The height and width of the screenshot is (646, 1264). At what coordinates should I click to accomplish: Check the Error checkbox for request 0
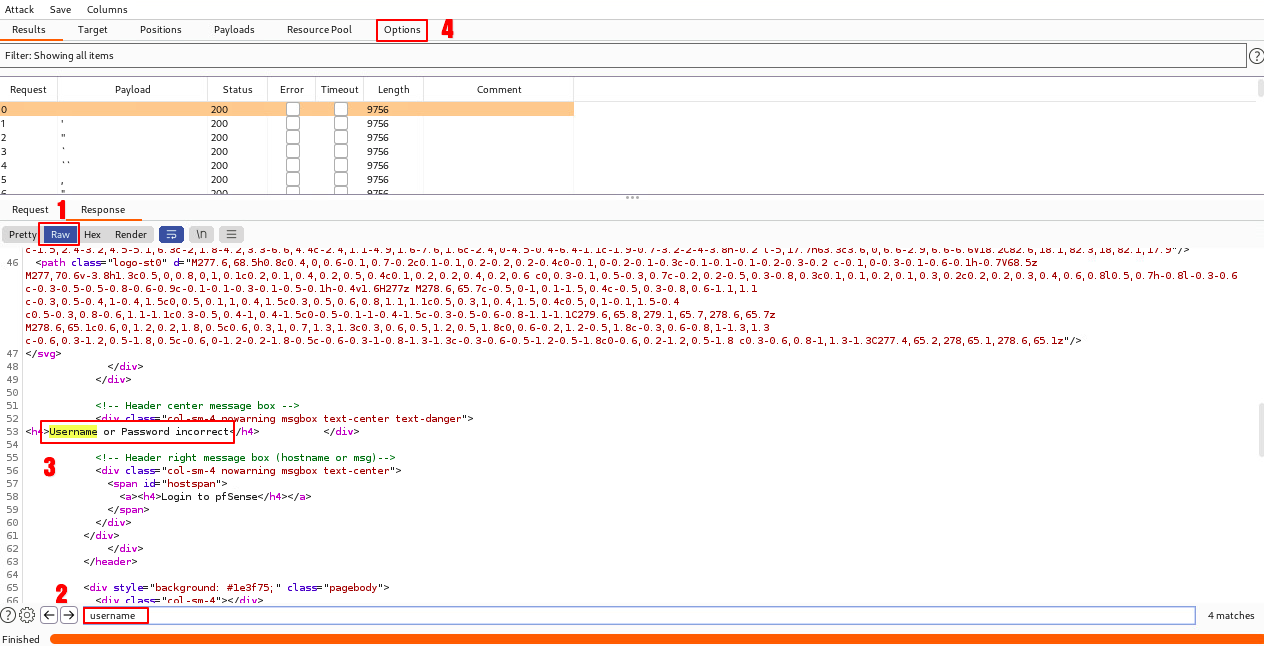coord(292,109)
